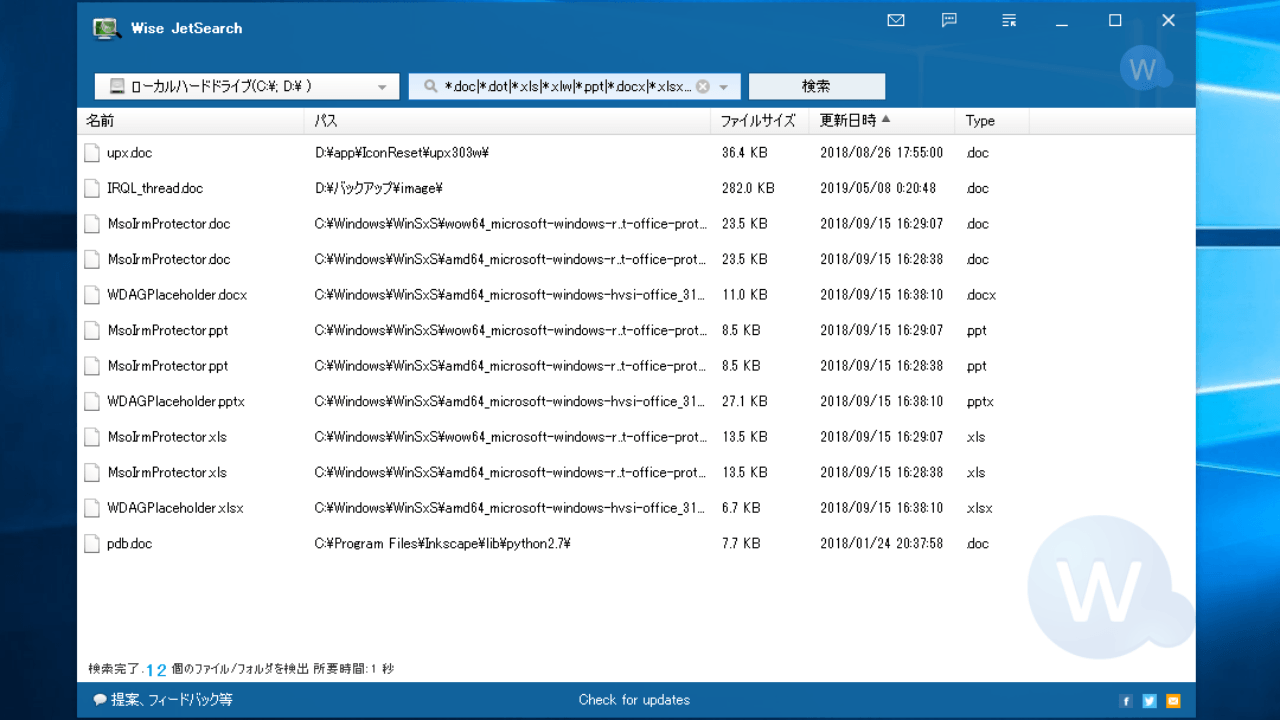Clear the search filter with the X icon

[703, 87]
